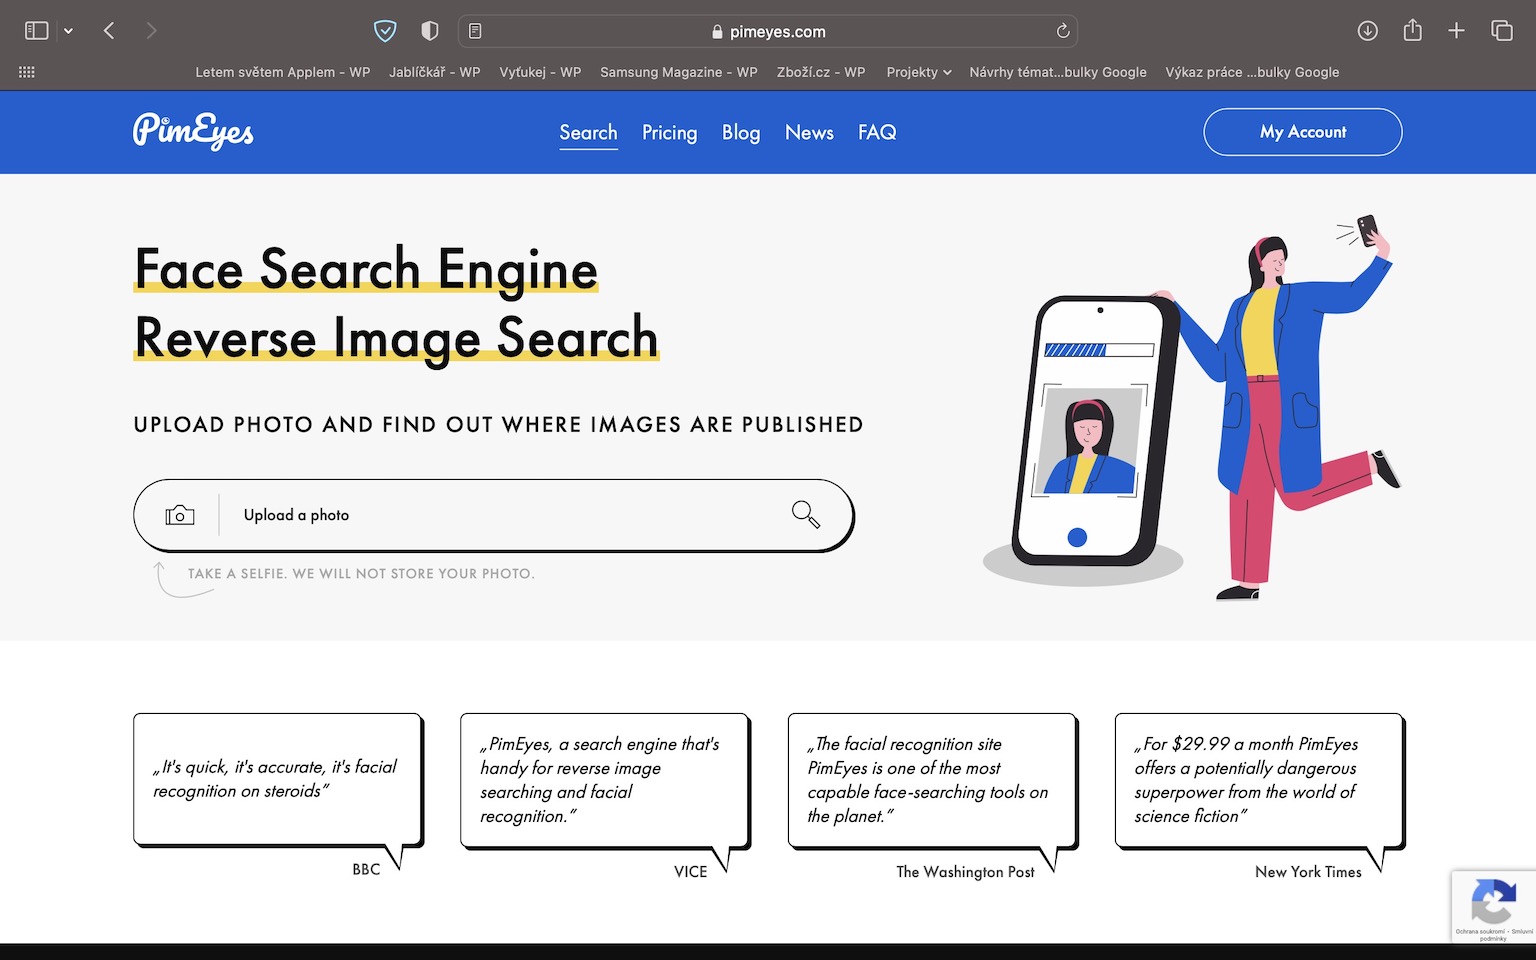Viewport: 1536px width, 960px height.
Task: Expand the Projekty bookmarks folder
Action: click(918, 72)
